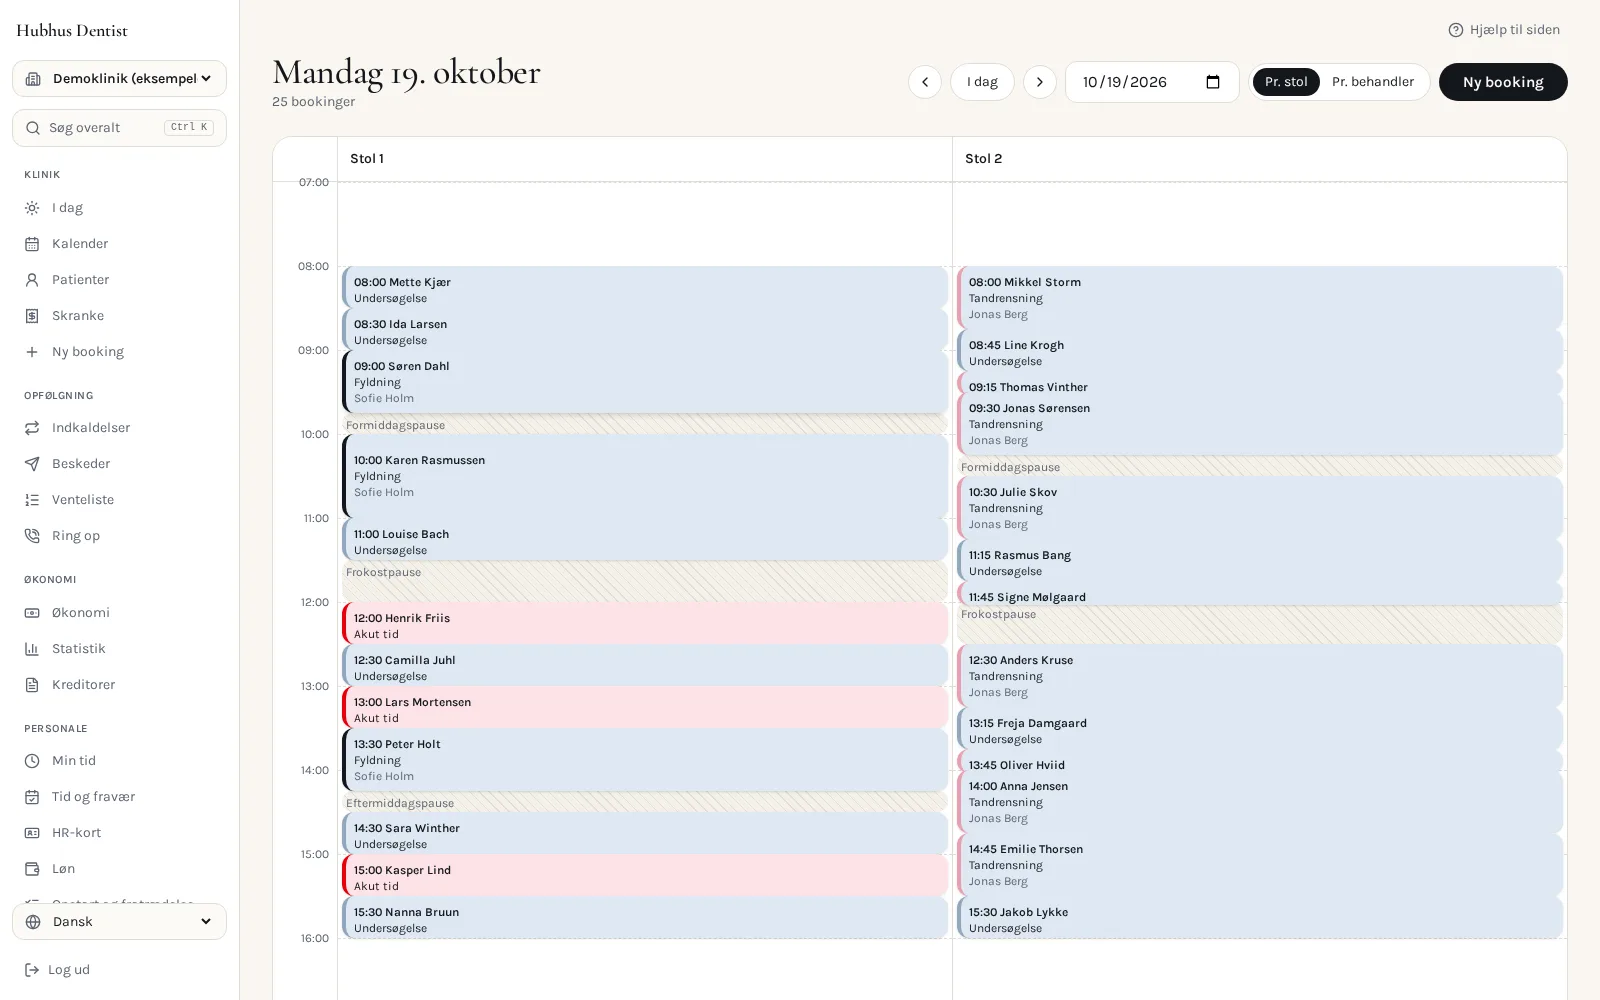Click the banknote icon beside Økonomi
The image size is (1600, 1000).
tap(32, 613)
